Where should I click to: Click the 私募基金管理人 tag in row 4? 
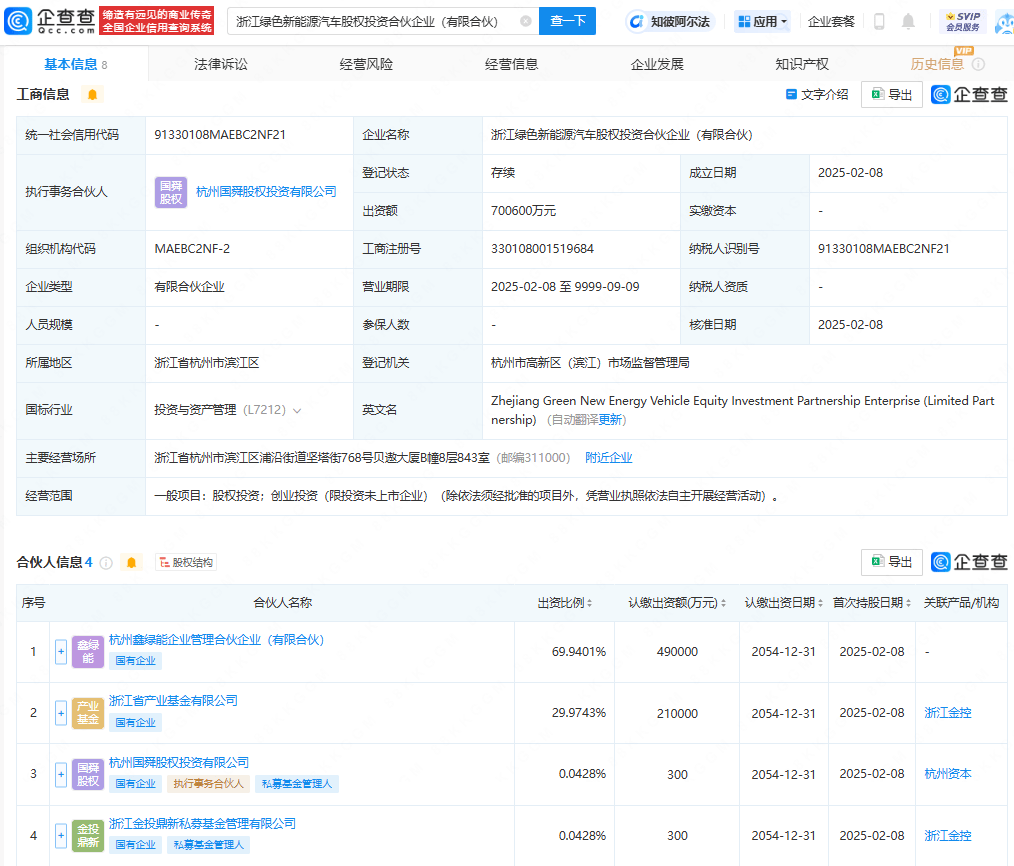click(208, 845)
